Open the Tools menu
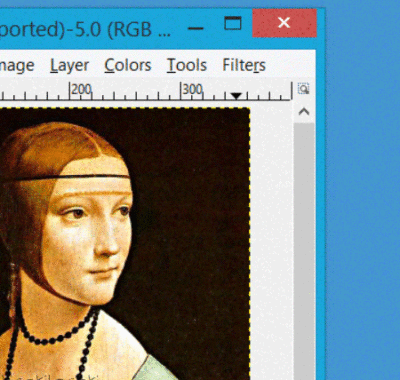Viewport: 400px width, 380px height. pyautogui.click(x=187, y=65)
